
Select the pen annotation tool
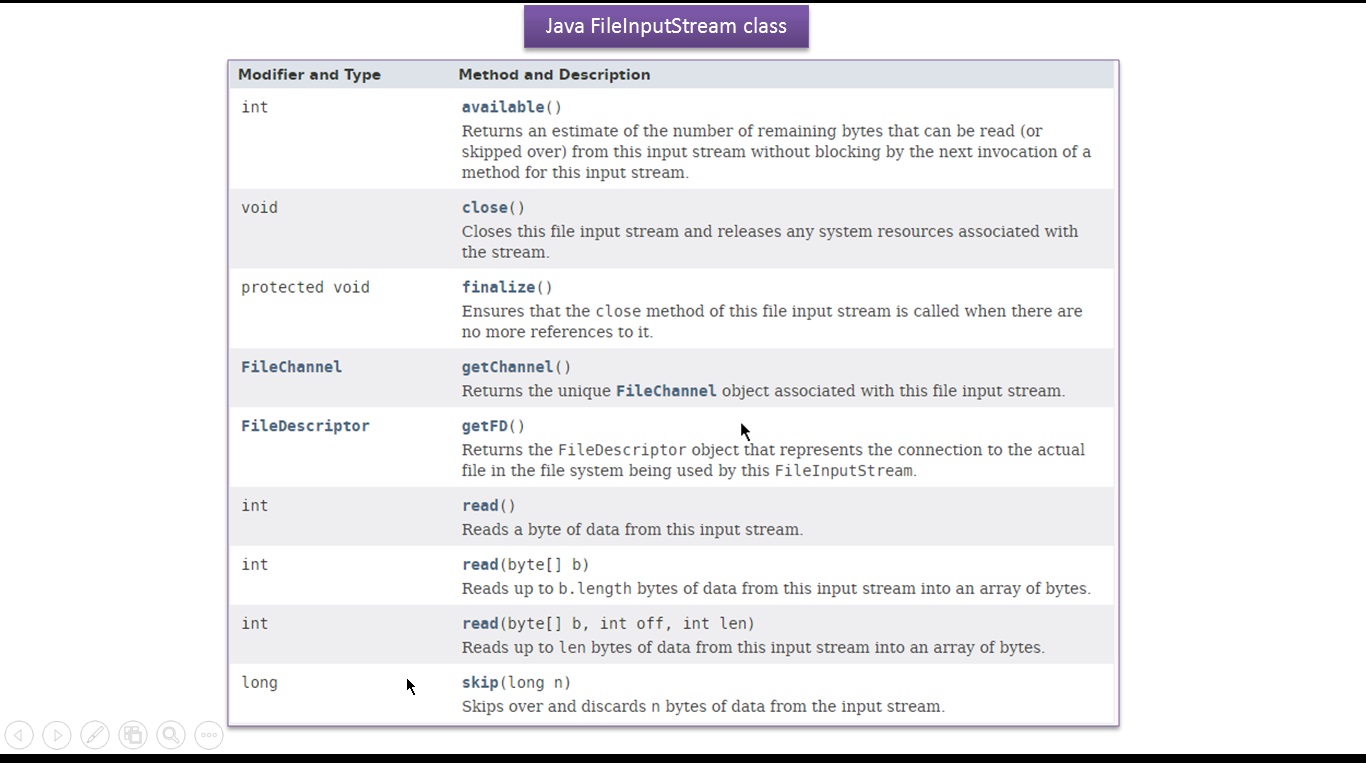[x=95, y=735]
